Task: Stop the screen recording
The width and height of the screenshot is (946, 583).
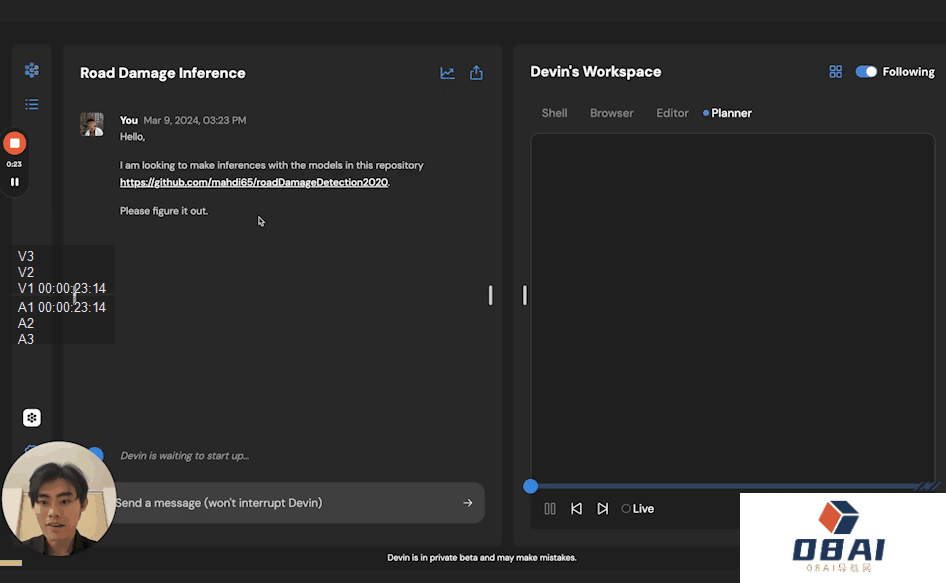Action: [x=14, y=143]
